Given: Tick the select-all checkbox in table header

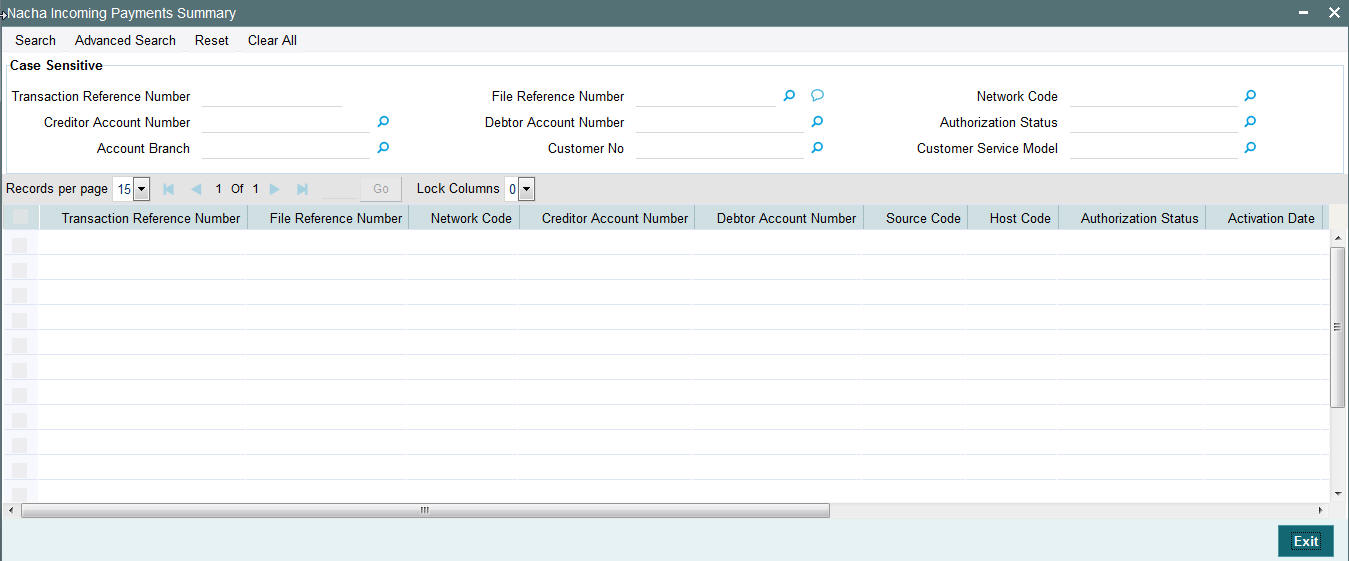Looking at the screenshot, I should [x=20, y=218].
